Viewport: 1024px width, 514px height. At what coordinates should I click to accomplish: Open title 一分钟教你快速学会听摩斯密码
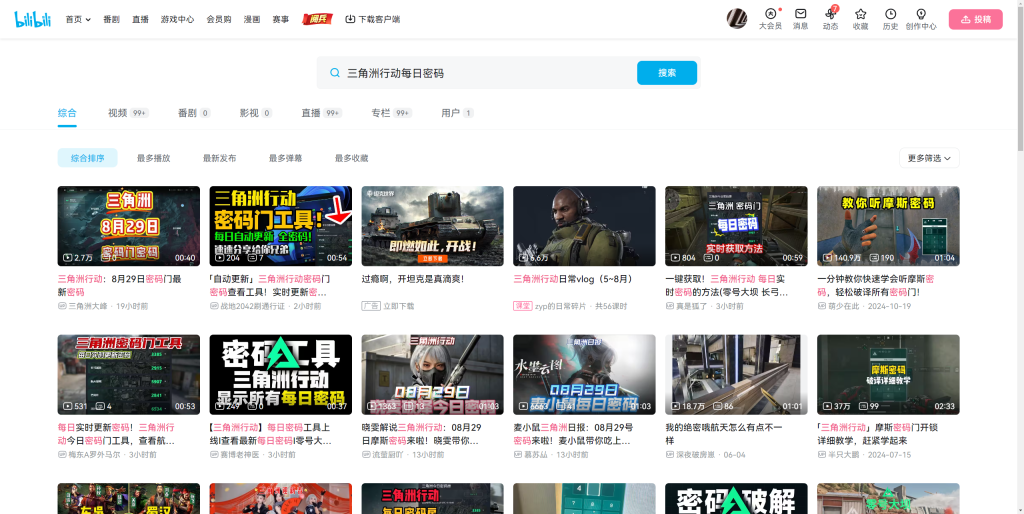[875, 285]
